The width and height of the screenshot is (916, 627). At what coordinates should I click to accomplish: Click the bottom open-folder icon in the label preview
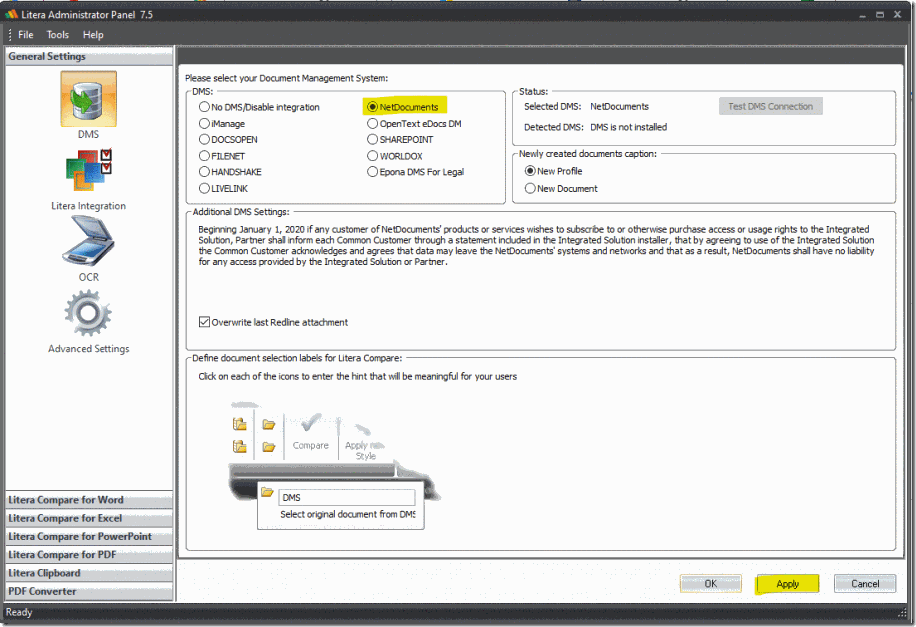tap(269, 447)
